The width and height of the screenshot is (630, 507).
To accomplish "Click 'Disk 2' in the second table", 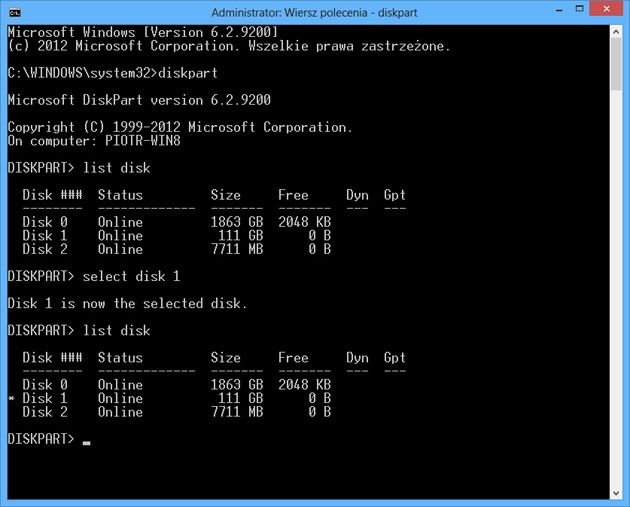I will (x=45, y=412).
